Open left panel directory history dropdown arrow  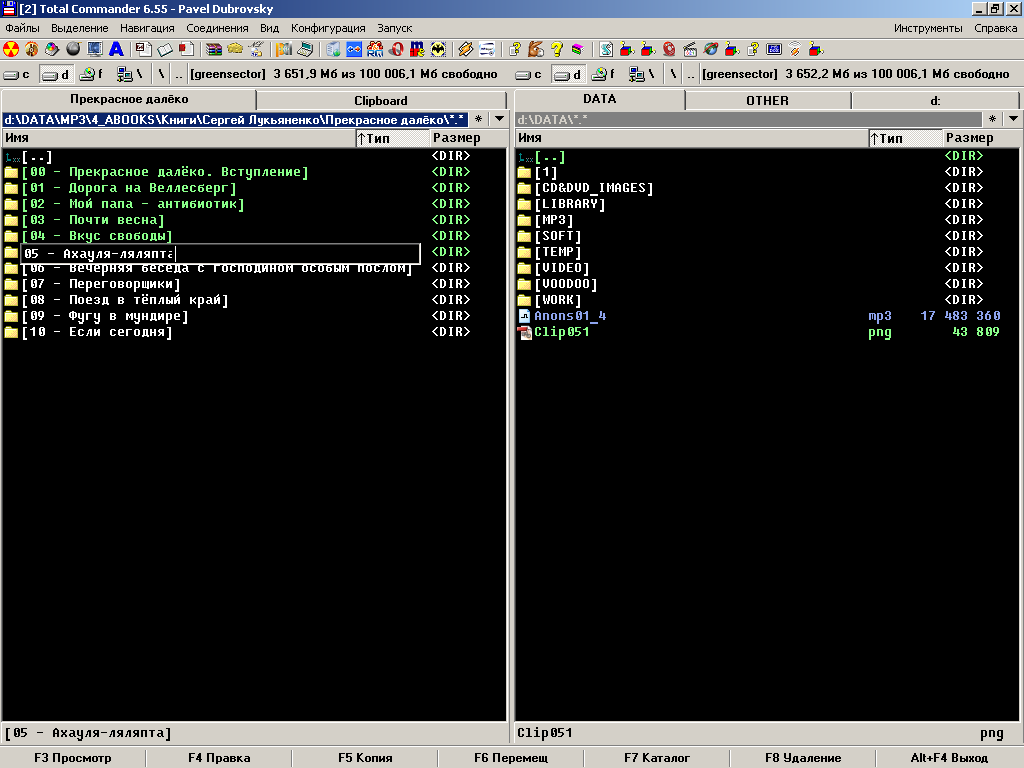(x=500, y=119)
